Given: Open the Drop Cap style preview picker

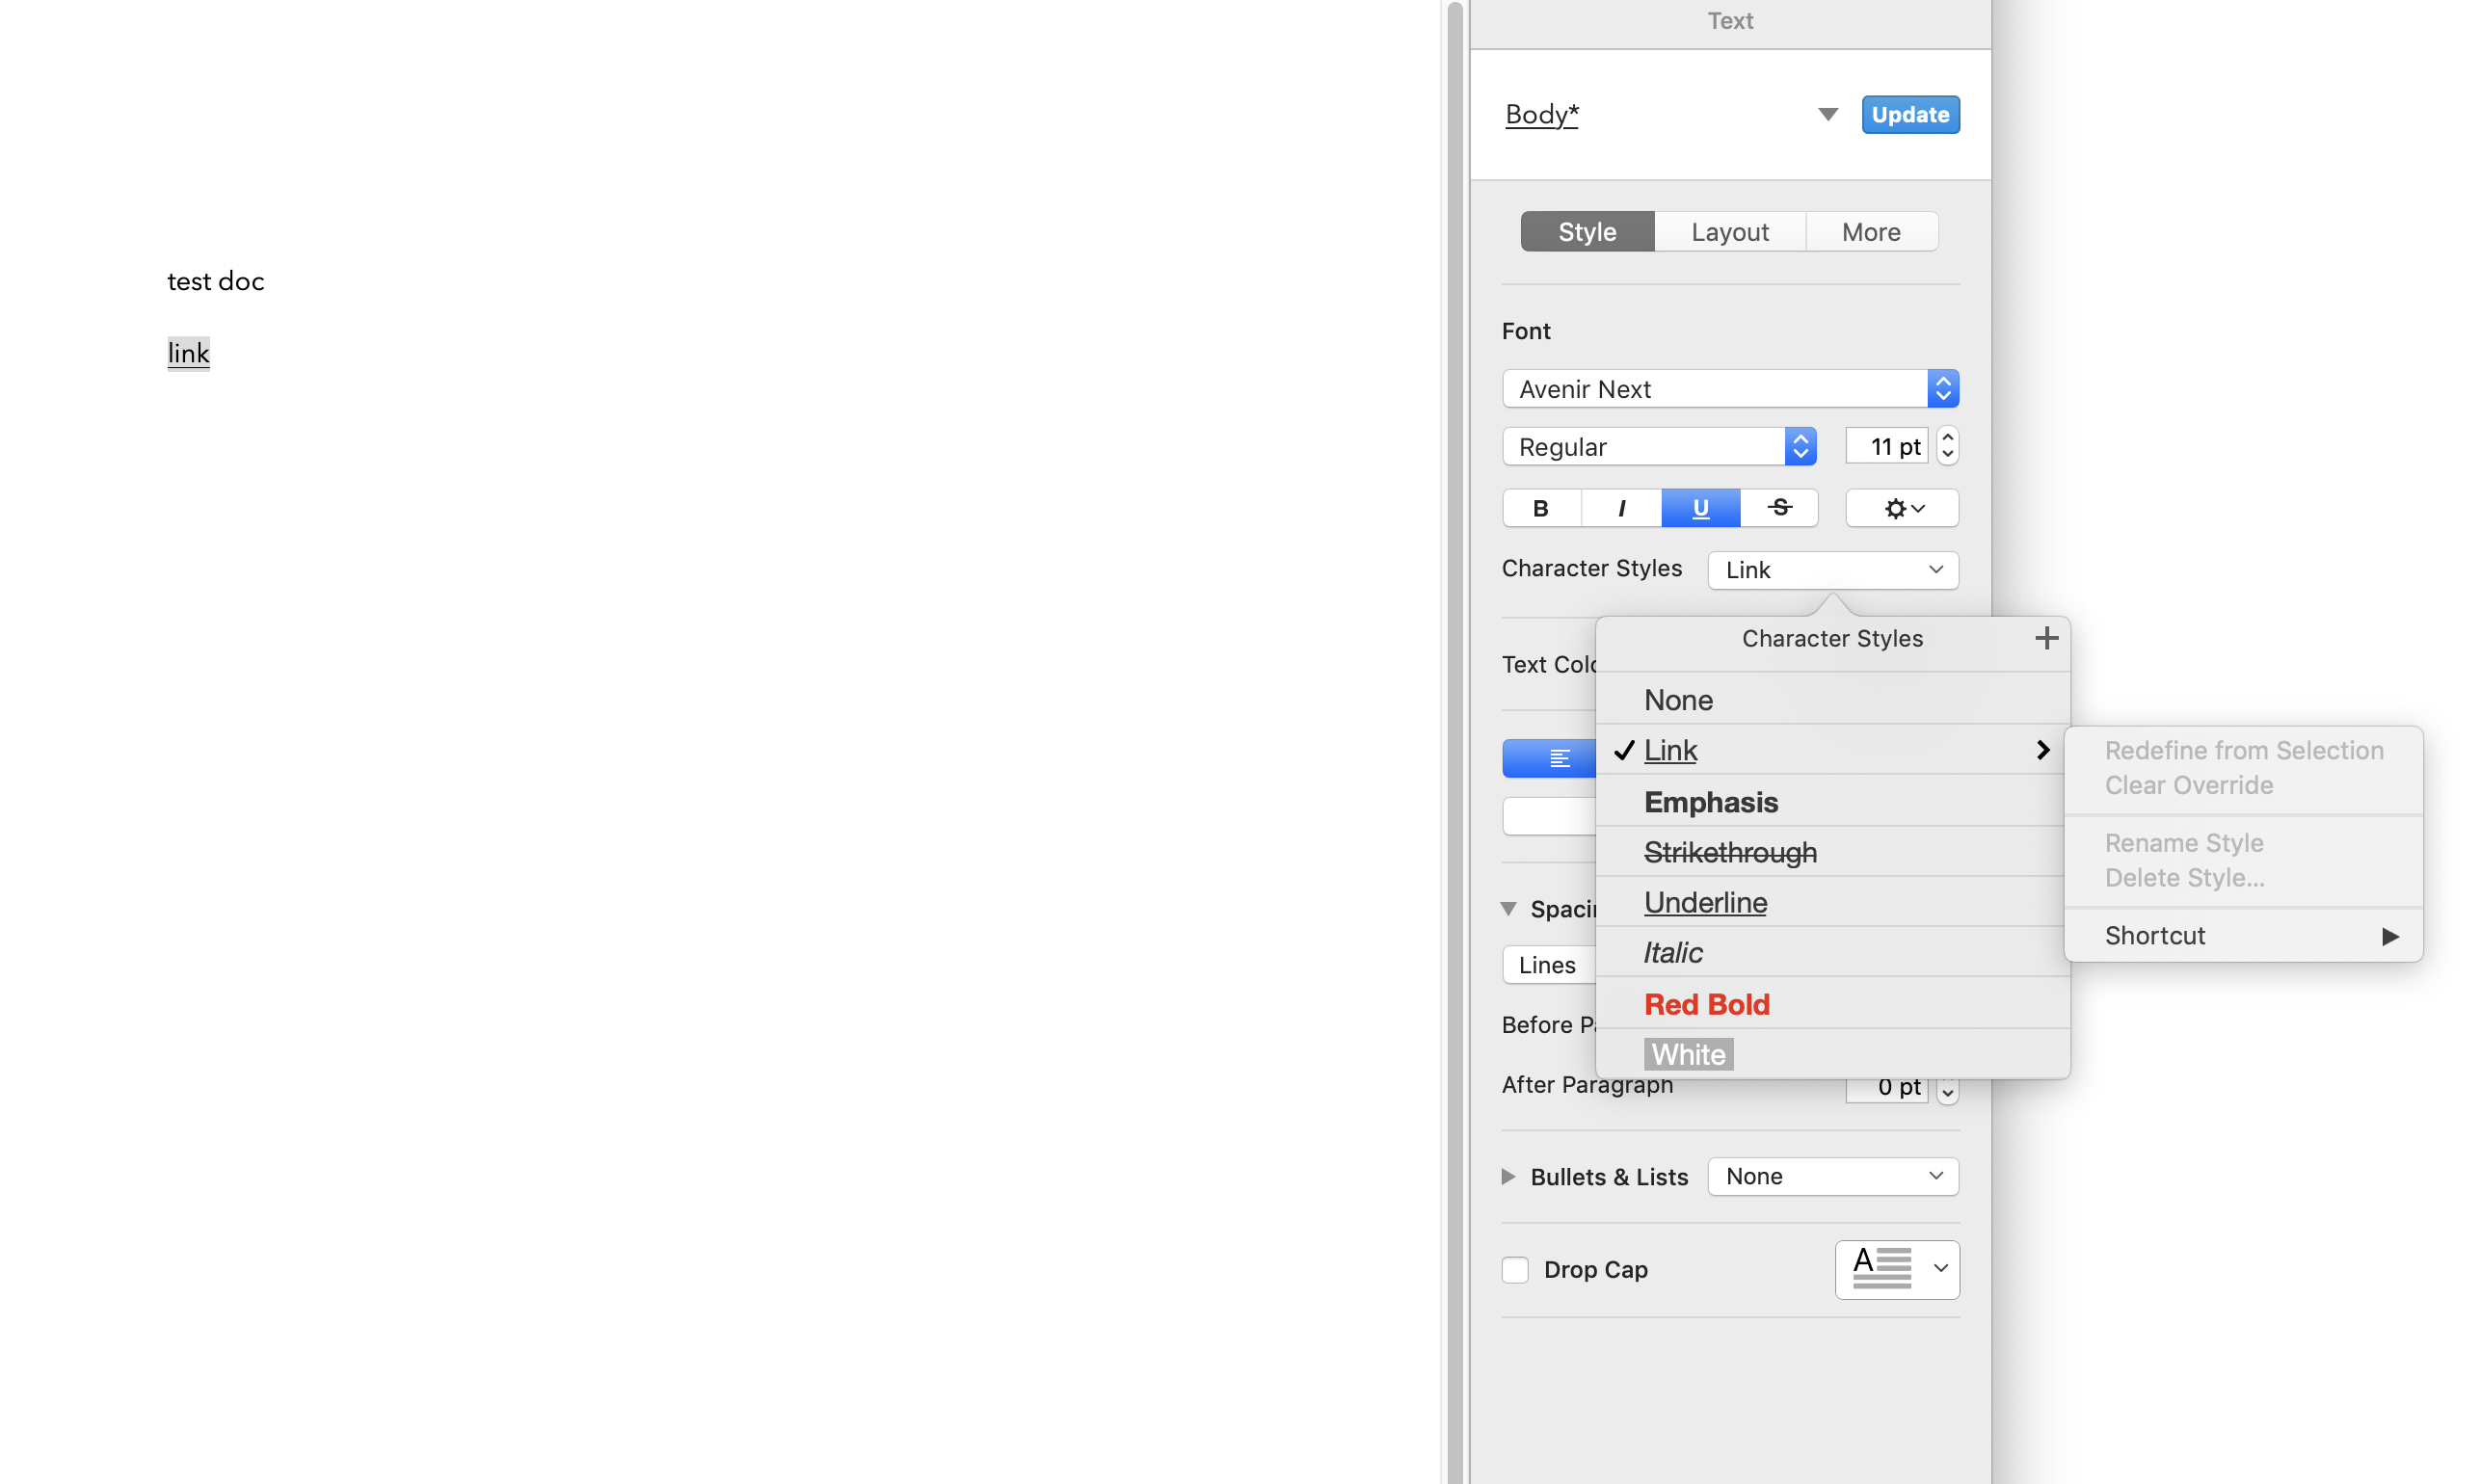Looking at the screenshot, I should [x=1896, y=1269].
